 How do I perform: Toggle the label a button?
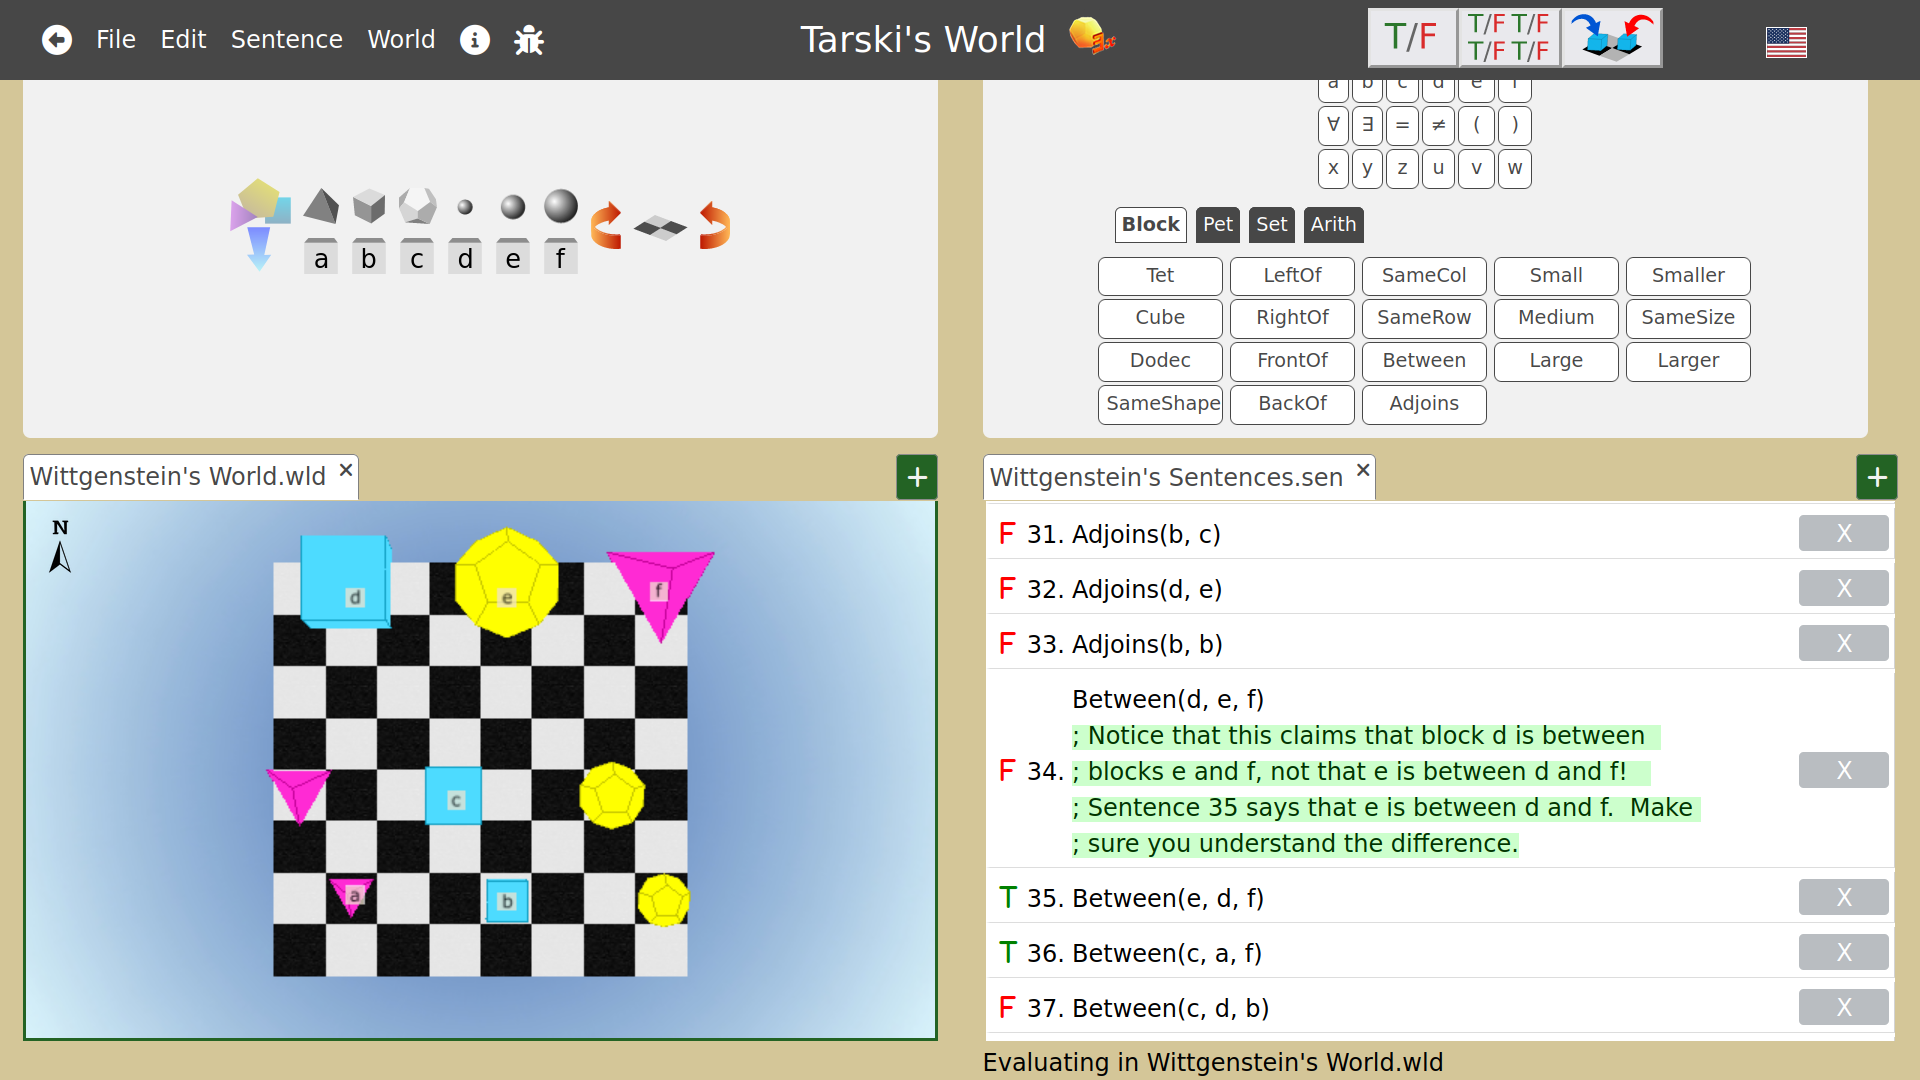pyautogui.click(x=320, y=259)
